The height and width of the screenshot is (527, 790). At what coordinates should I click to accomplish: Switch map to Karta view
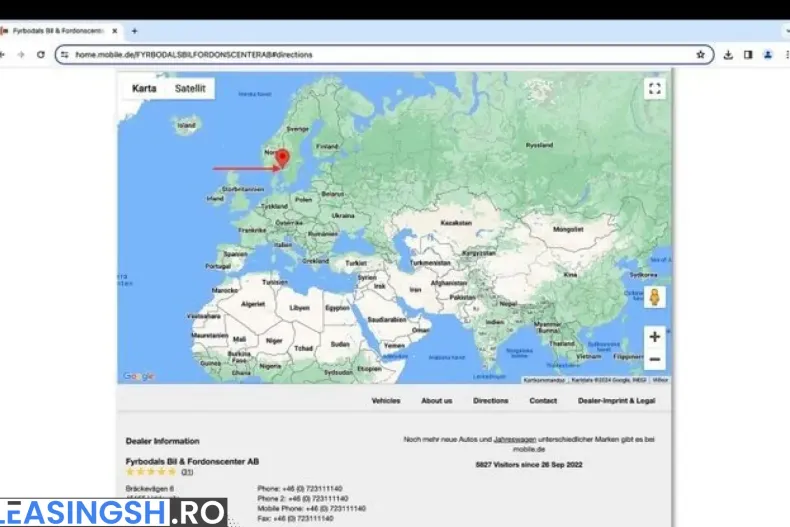[144, 89]
